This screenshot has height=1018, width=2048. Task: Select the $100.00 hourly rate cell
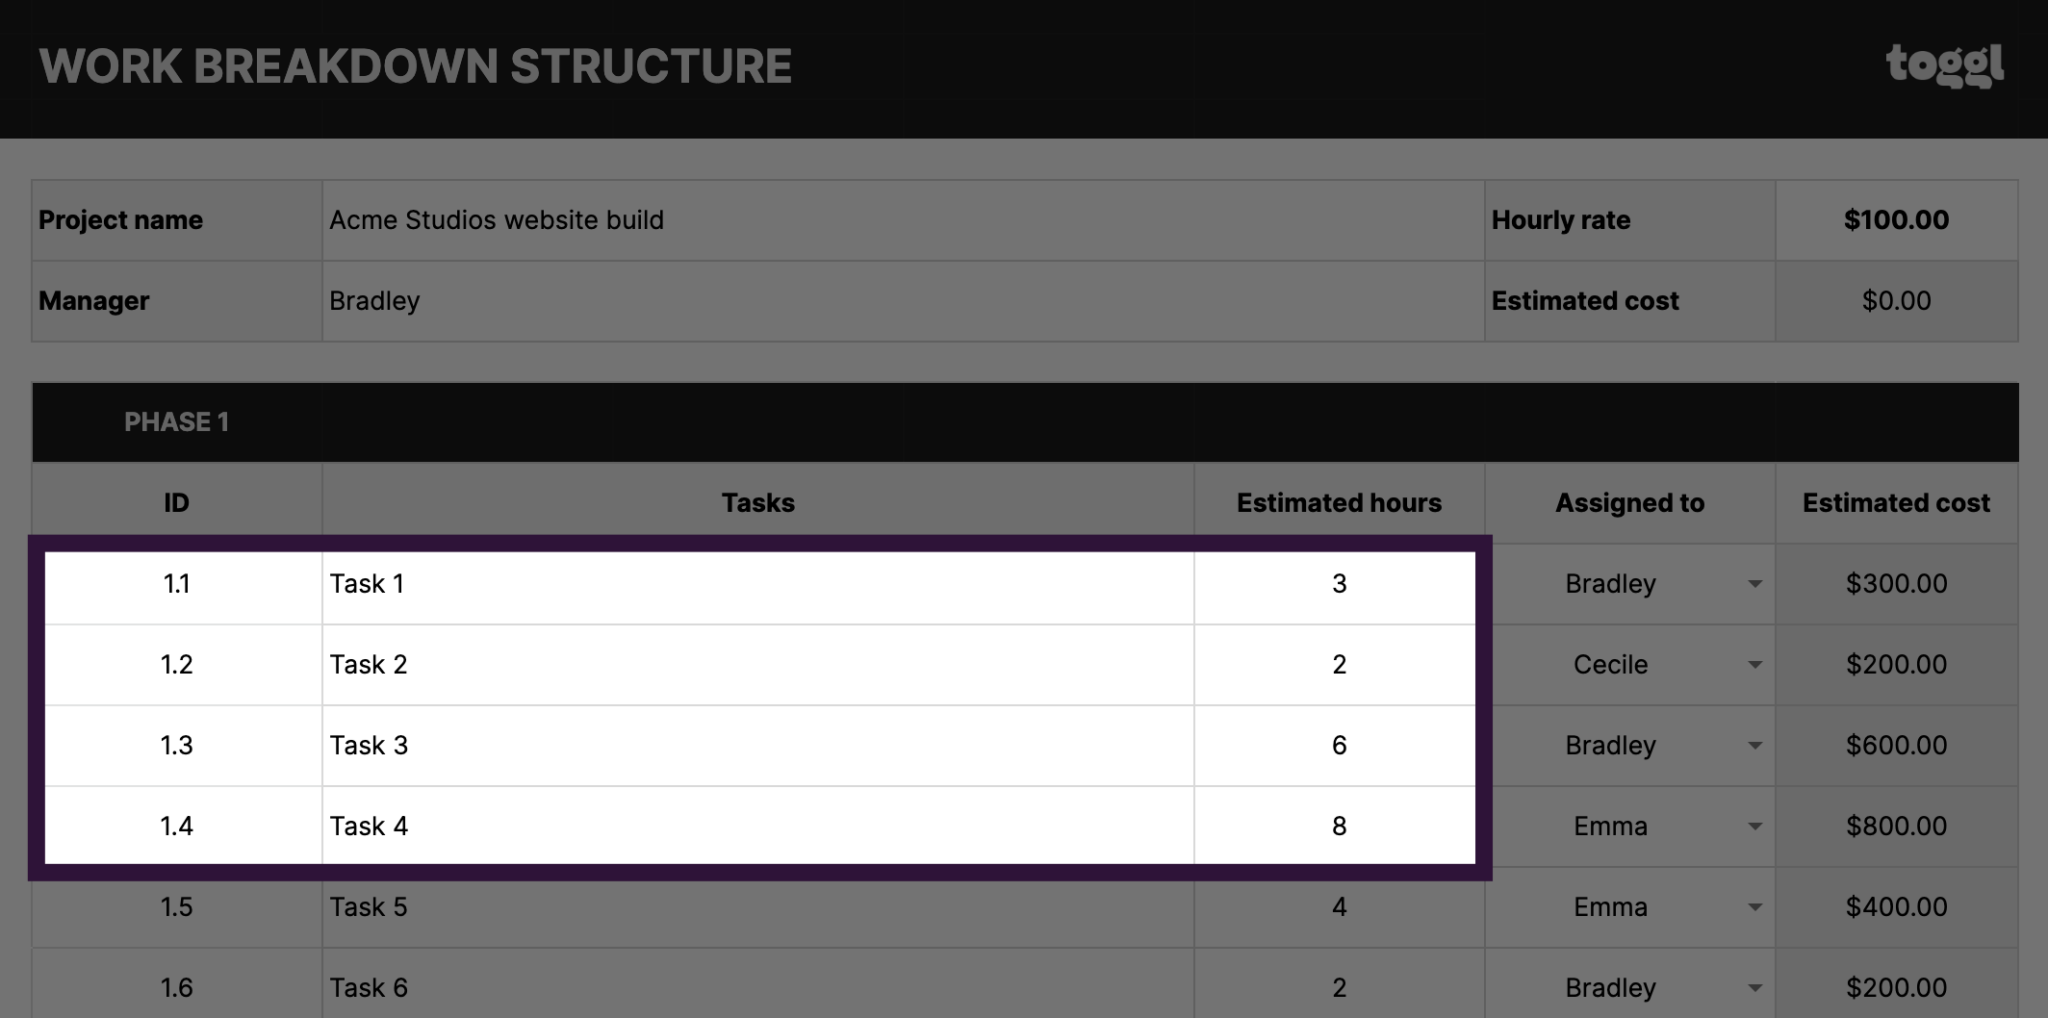[1896, 221]
